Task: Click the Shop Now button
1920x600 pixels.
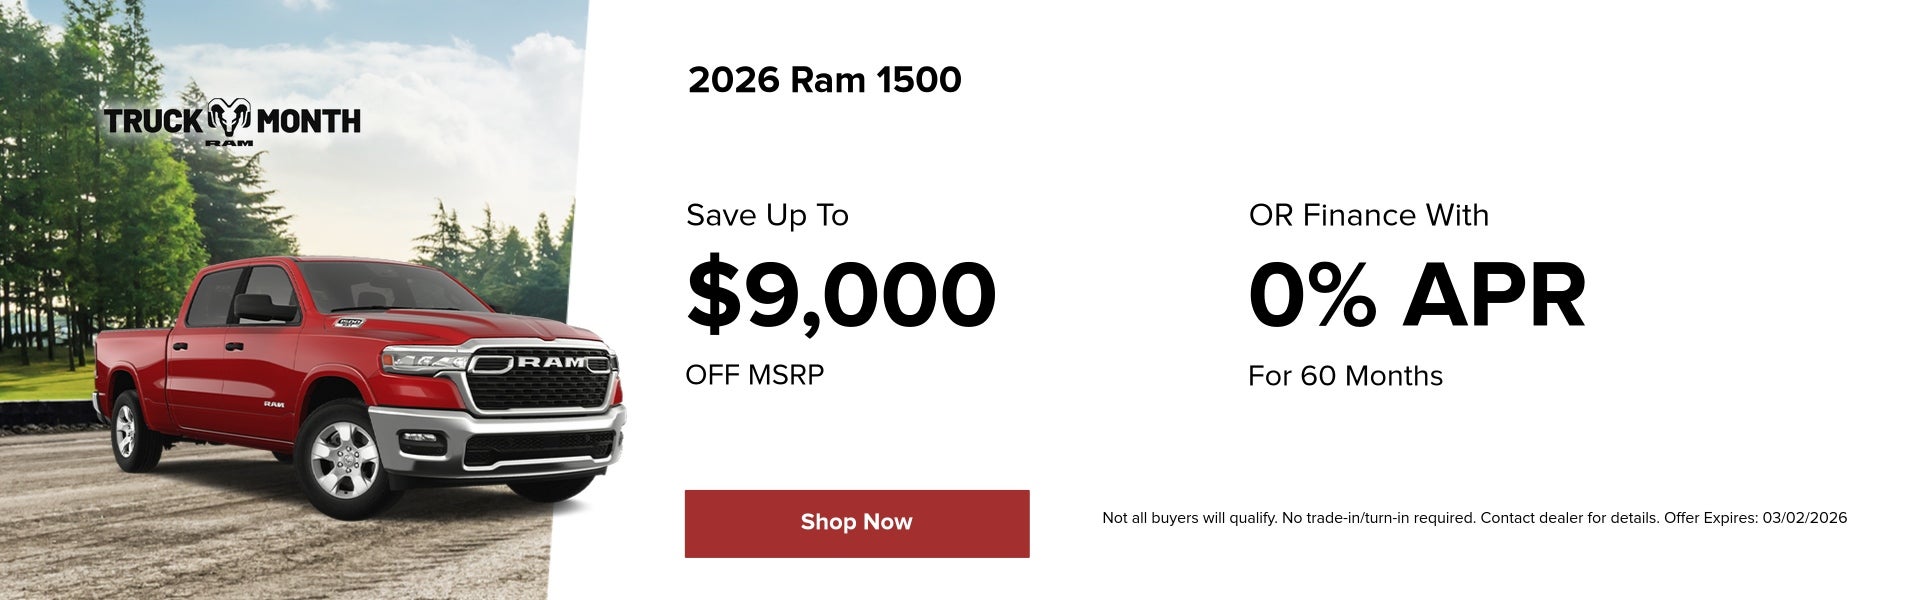Action: click(856, 523)
